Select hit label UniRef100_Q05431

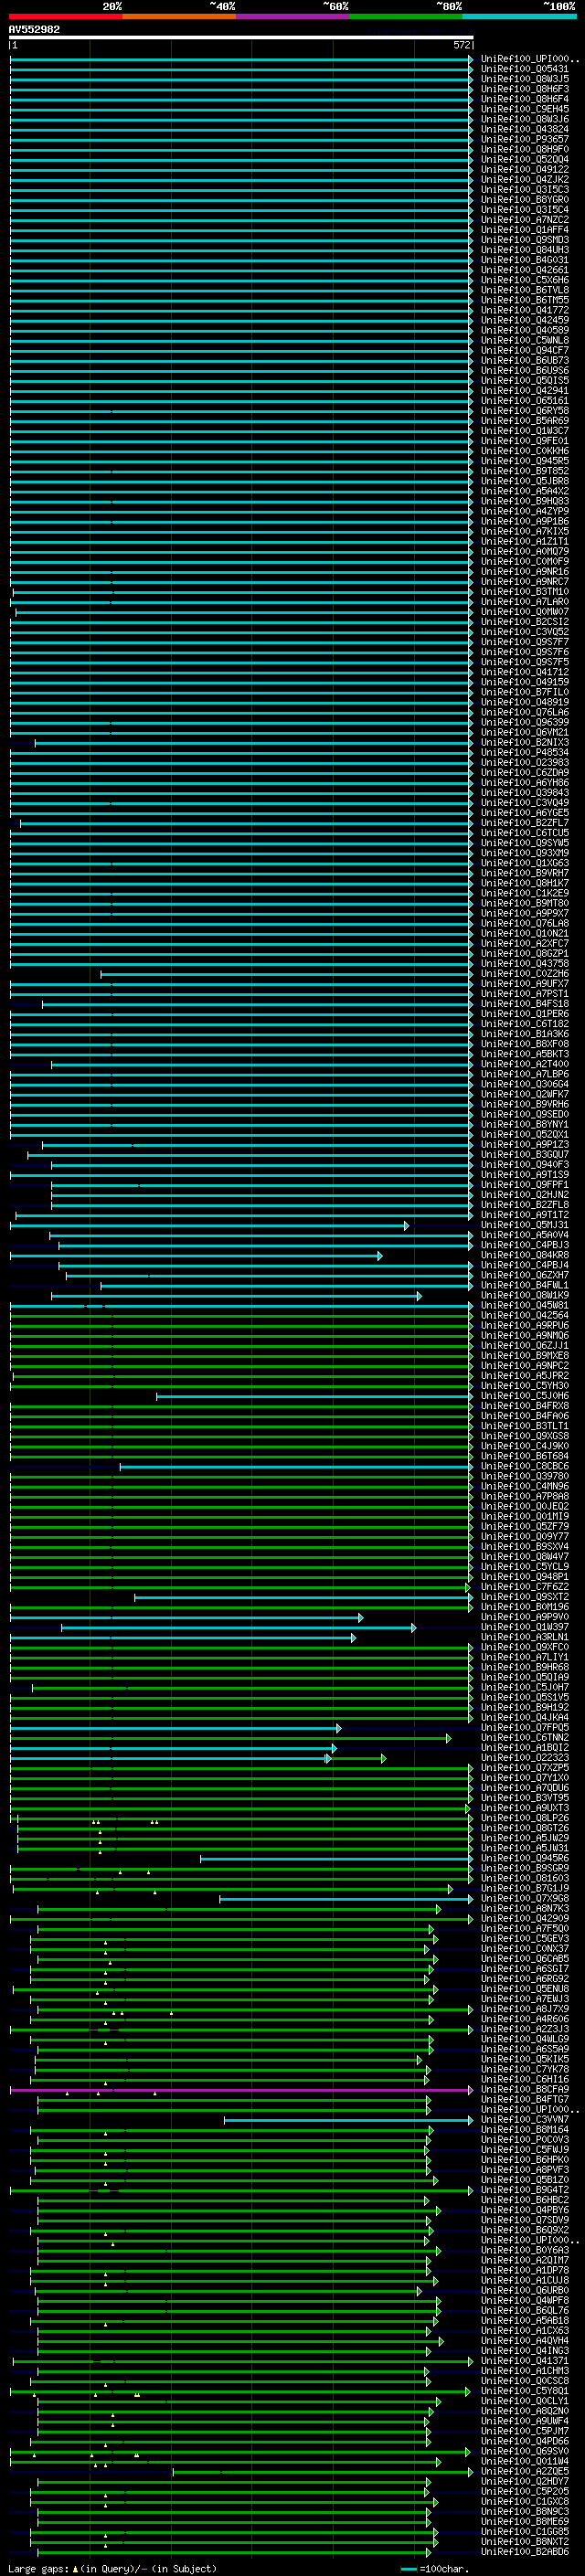[525, 69]
